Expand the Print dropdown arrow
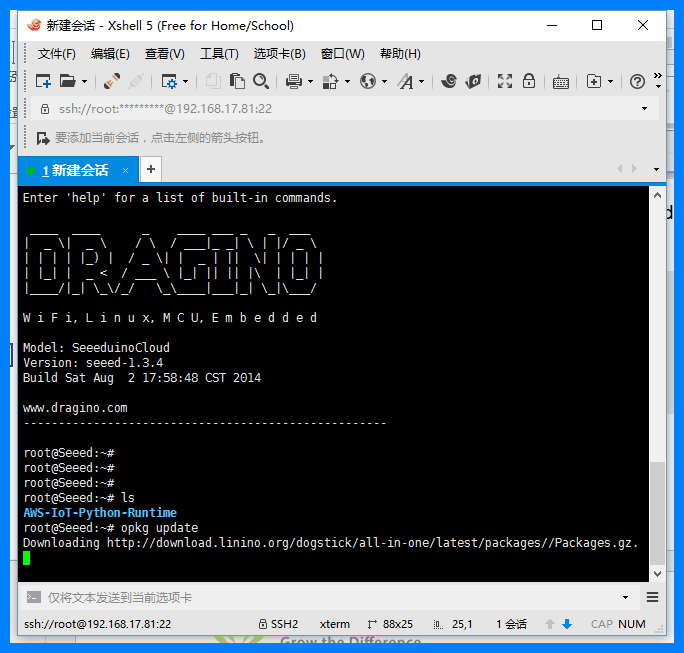 (x=310, y=82)
